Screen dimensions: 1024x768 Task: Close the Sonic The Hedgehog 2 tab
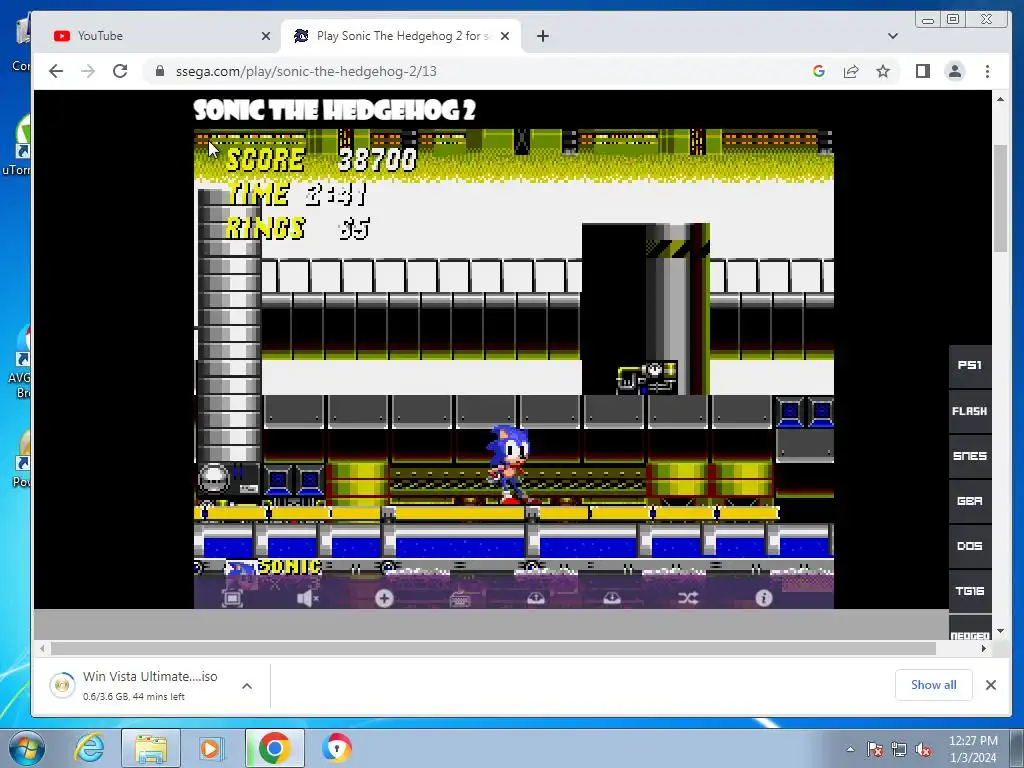[505, 36]
